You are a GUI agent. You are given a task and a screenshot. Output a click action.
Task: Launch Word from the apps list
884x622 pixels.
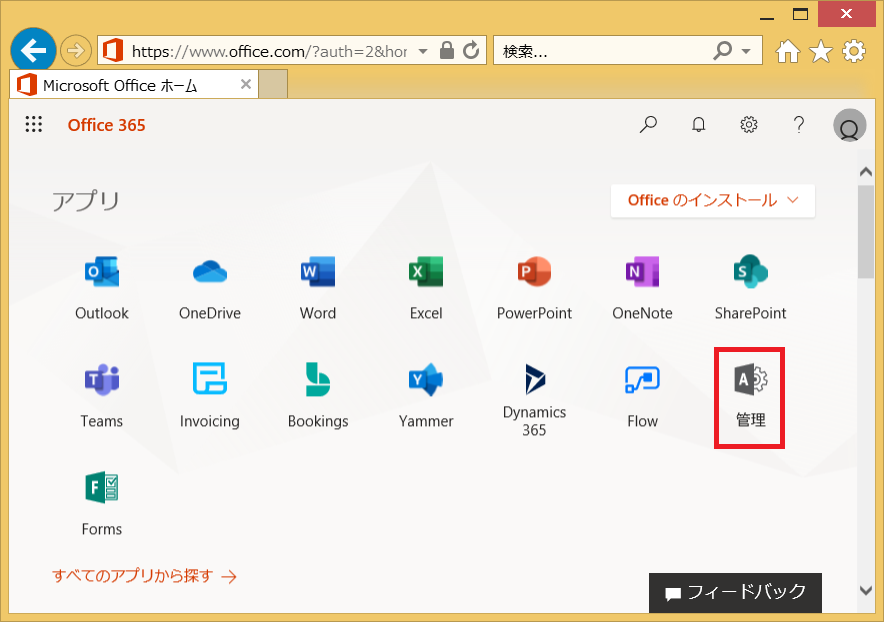pyautogui.click(x=318, y=289)
